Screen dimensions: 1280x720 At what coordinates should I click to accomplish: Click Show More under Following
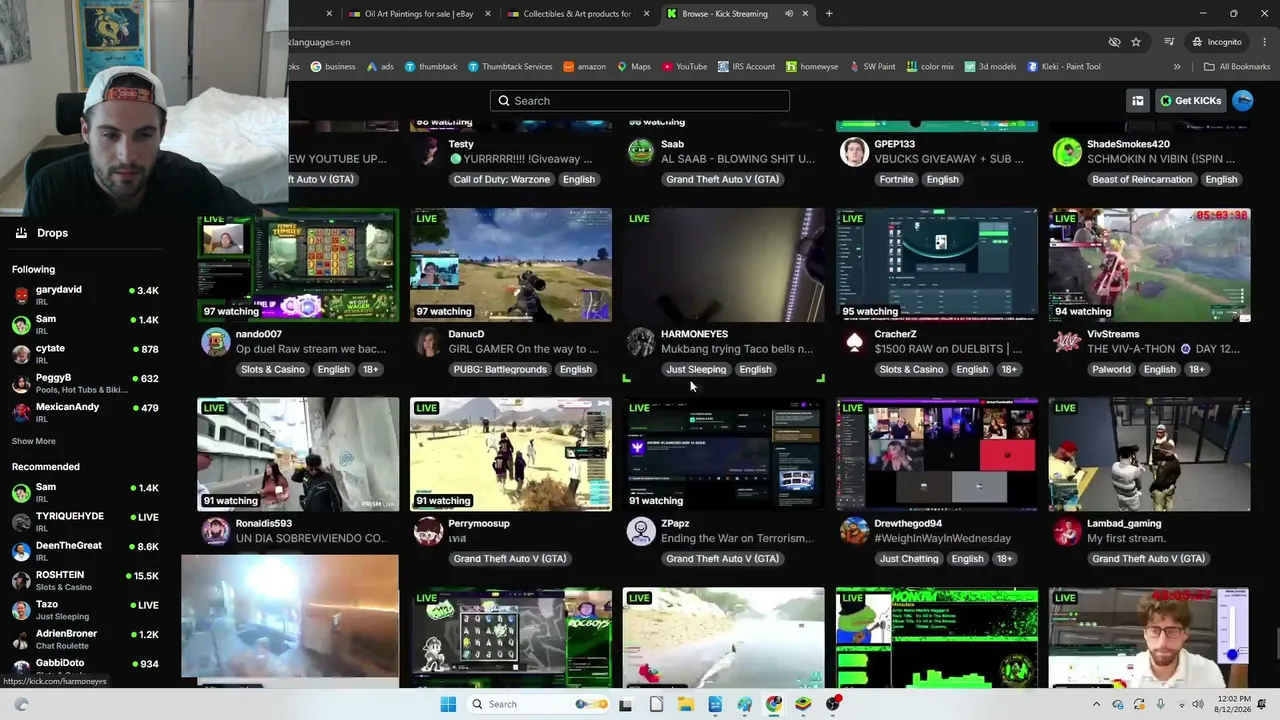click(34, 441)
